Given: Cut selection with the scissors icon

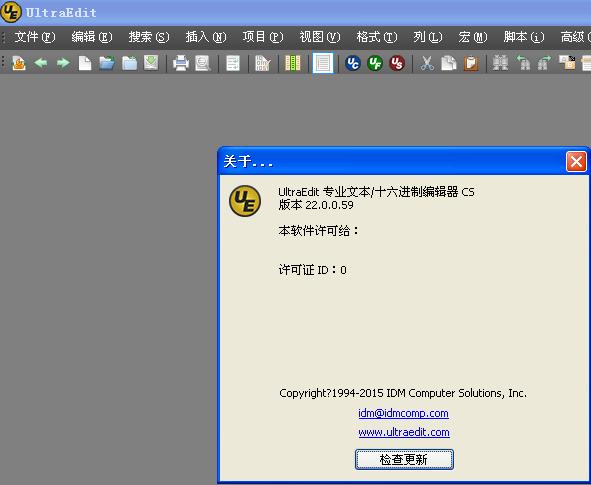Looking at the screenshot, I should 427,63.
